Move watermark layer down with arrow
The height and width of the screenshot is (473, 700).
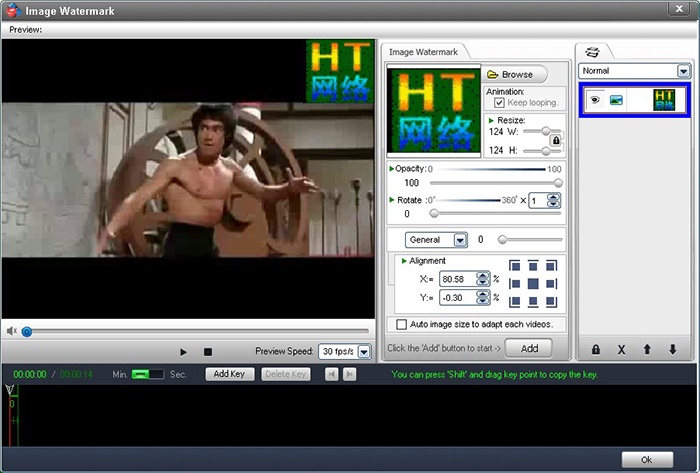pos(673,350)
